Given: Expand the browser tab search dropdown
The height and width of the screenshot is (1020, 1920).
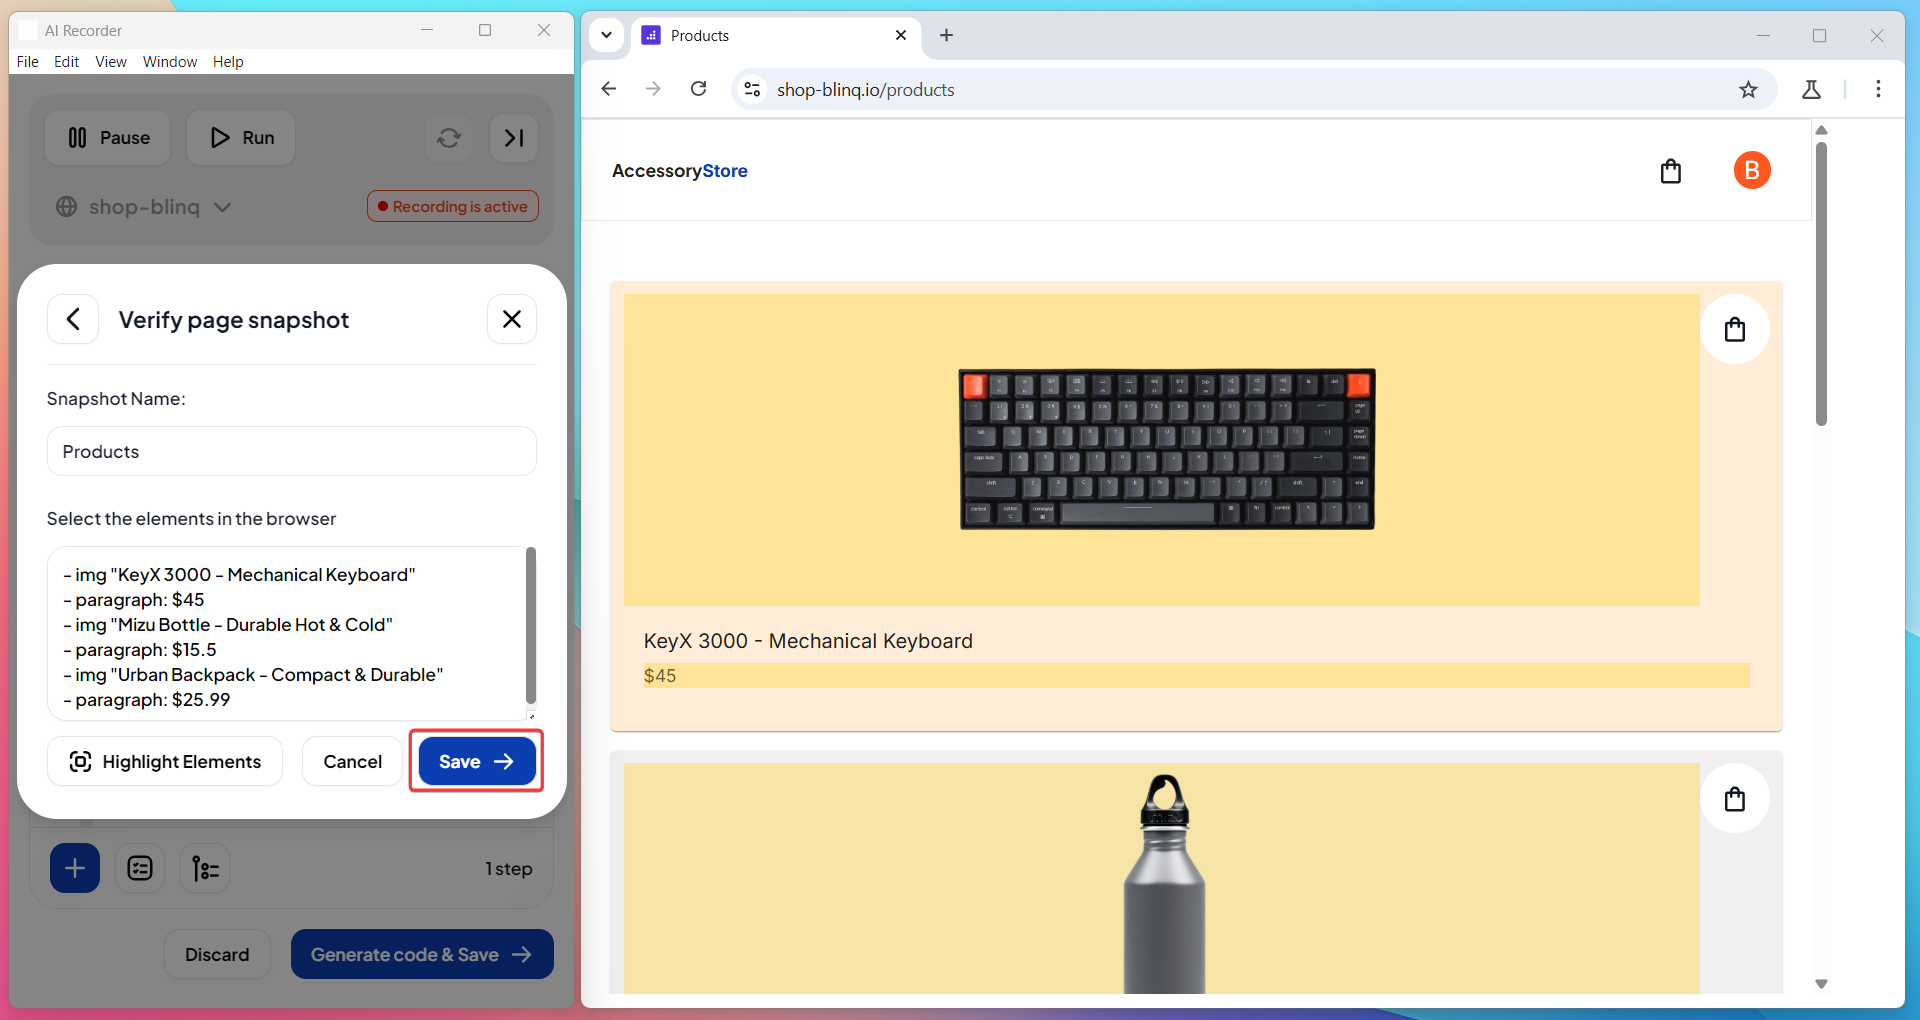Looking at the screenshot, I should pyautogui.click(x=606, y=35).
